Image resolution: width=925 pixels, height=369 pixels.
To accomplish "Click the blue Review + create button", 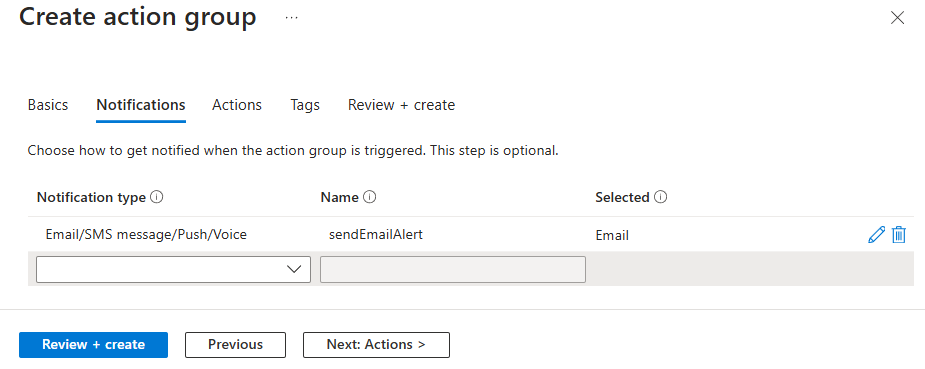I will [93, 345].
